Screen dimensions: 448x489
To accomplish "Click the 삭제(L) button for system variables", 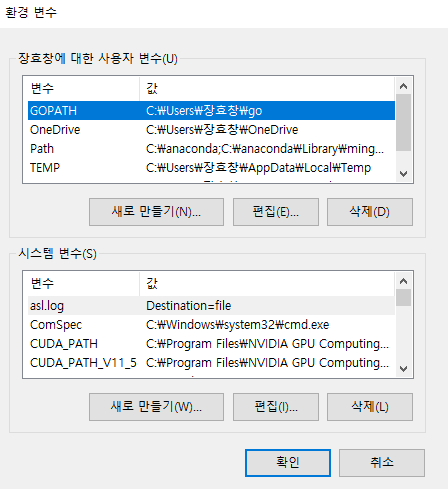I will 370,407.
